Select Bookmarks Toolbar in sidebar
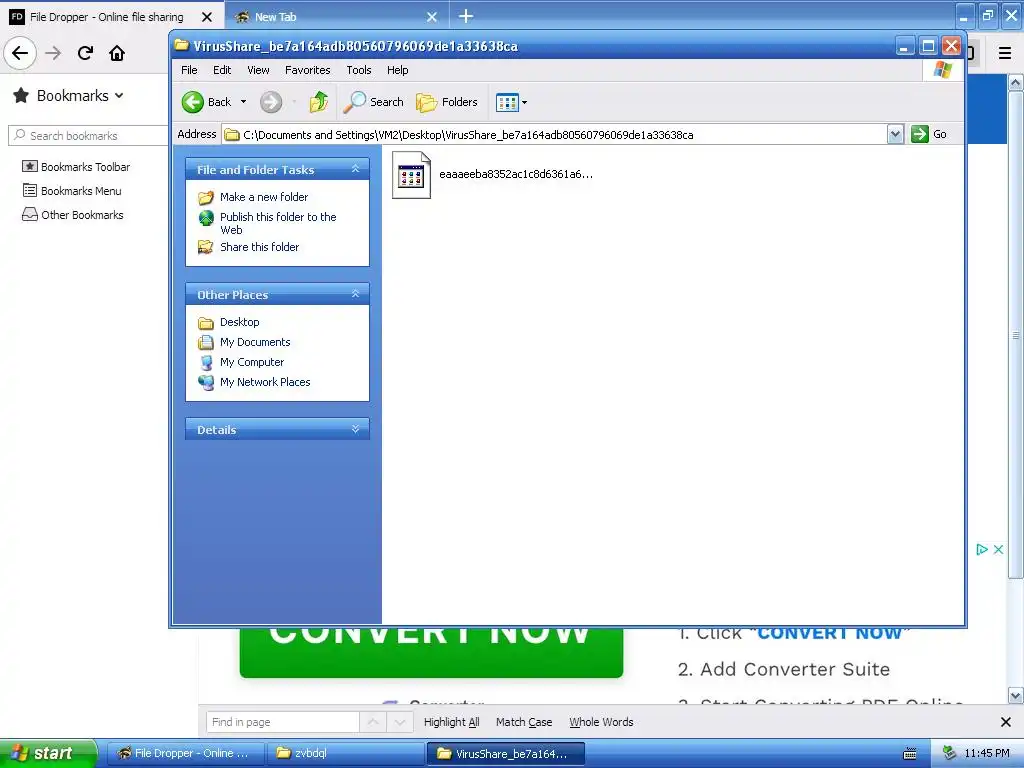1024x768 pixels. click(76, 167)
